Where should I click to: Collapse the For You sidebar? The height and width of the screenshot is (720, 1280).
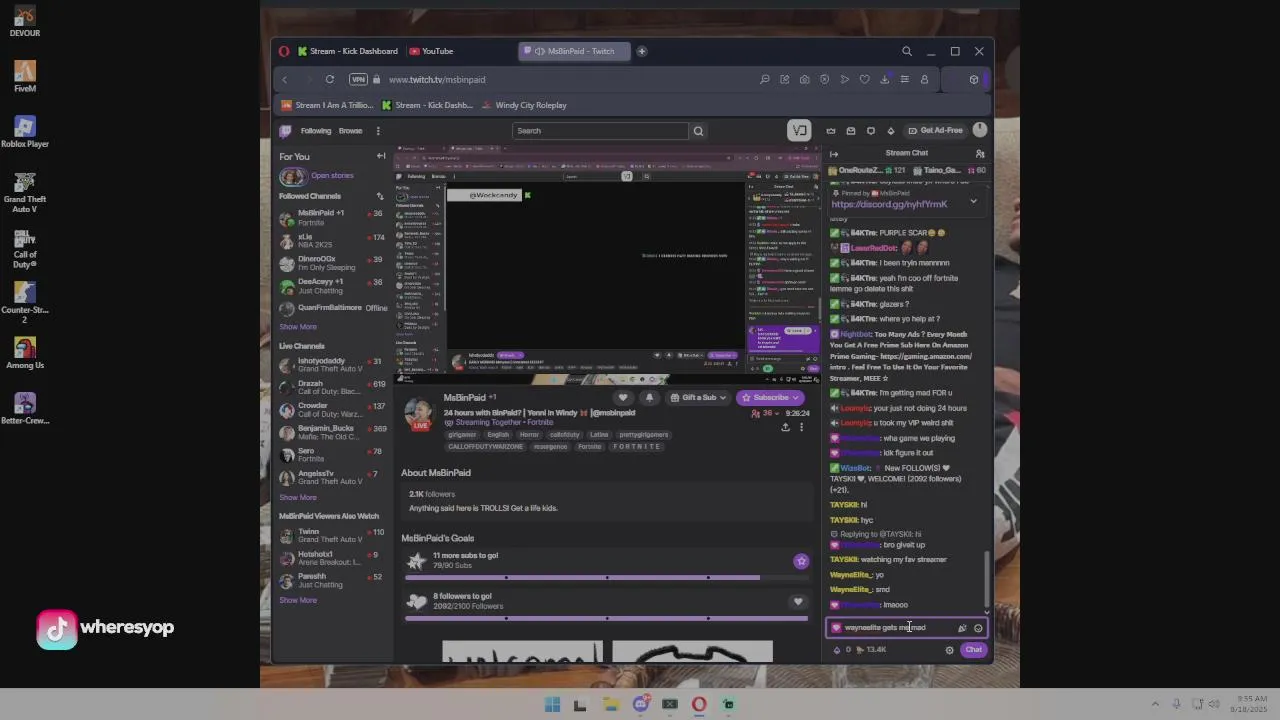tap(381, 156)
